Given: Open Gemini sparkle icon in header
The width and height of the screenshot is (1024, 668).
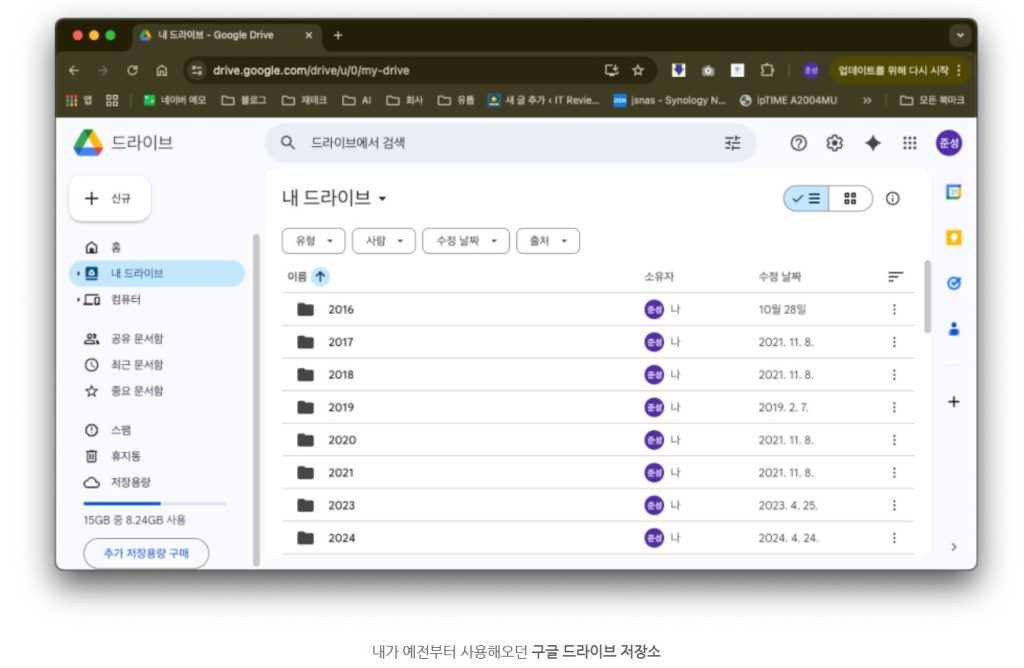Looking at the screenshot, I should coord(872,143).
